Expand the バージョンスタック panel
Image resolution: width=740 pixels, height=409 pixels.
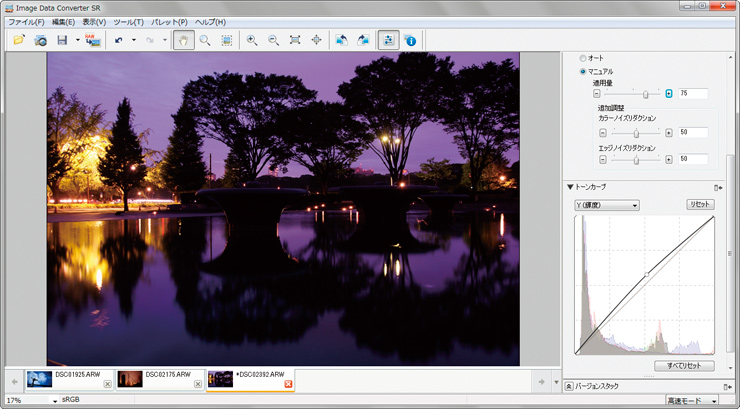570,385
